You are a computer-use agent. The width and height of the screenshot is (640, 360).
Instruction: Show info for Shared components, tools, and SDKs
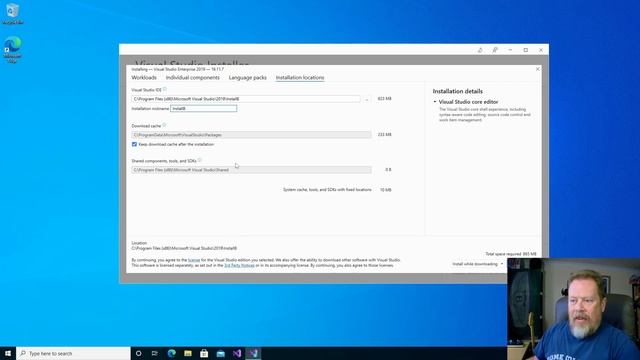(200, 160)
